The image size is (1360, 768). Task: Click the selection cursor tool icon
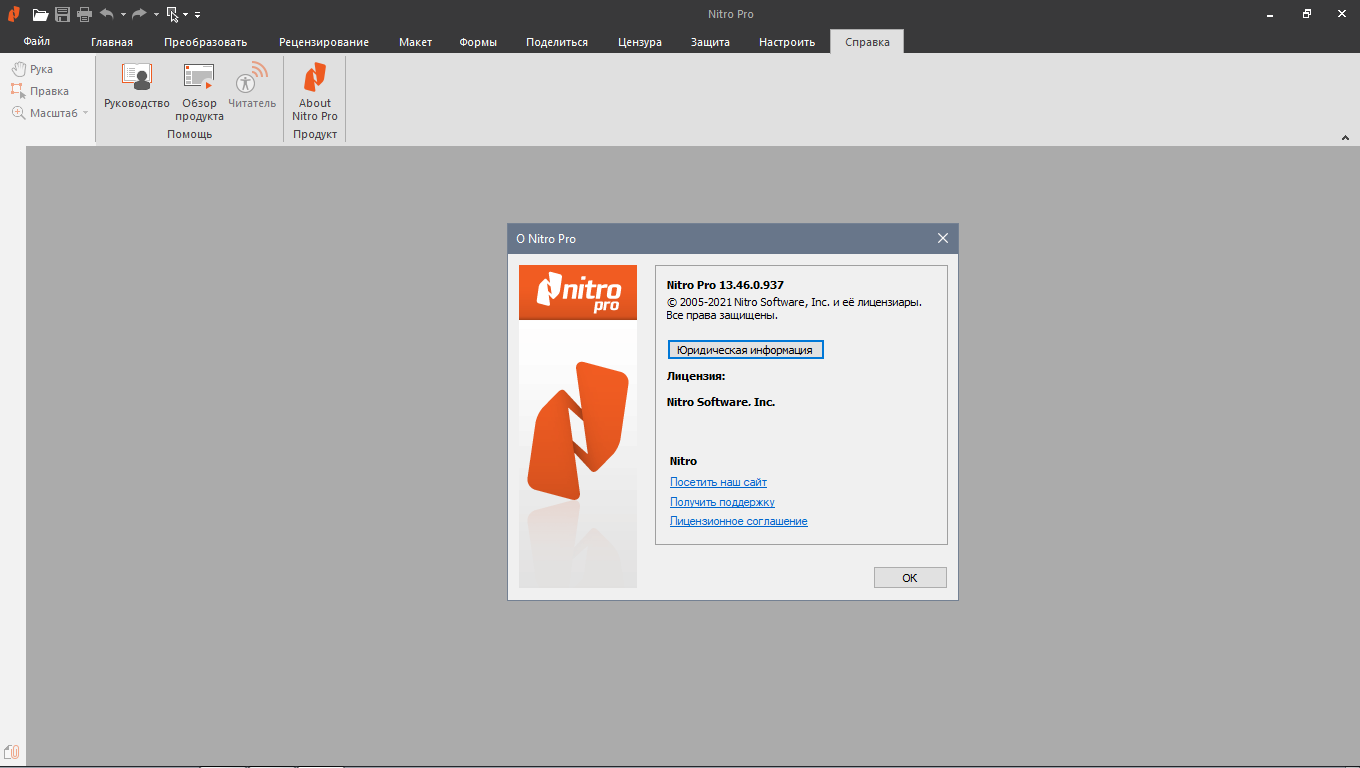click(x=172, y=14)
